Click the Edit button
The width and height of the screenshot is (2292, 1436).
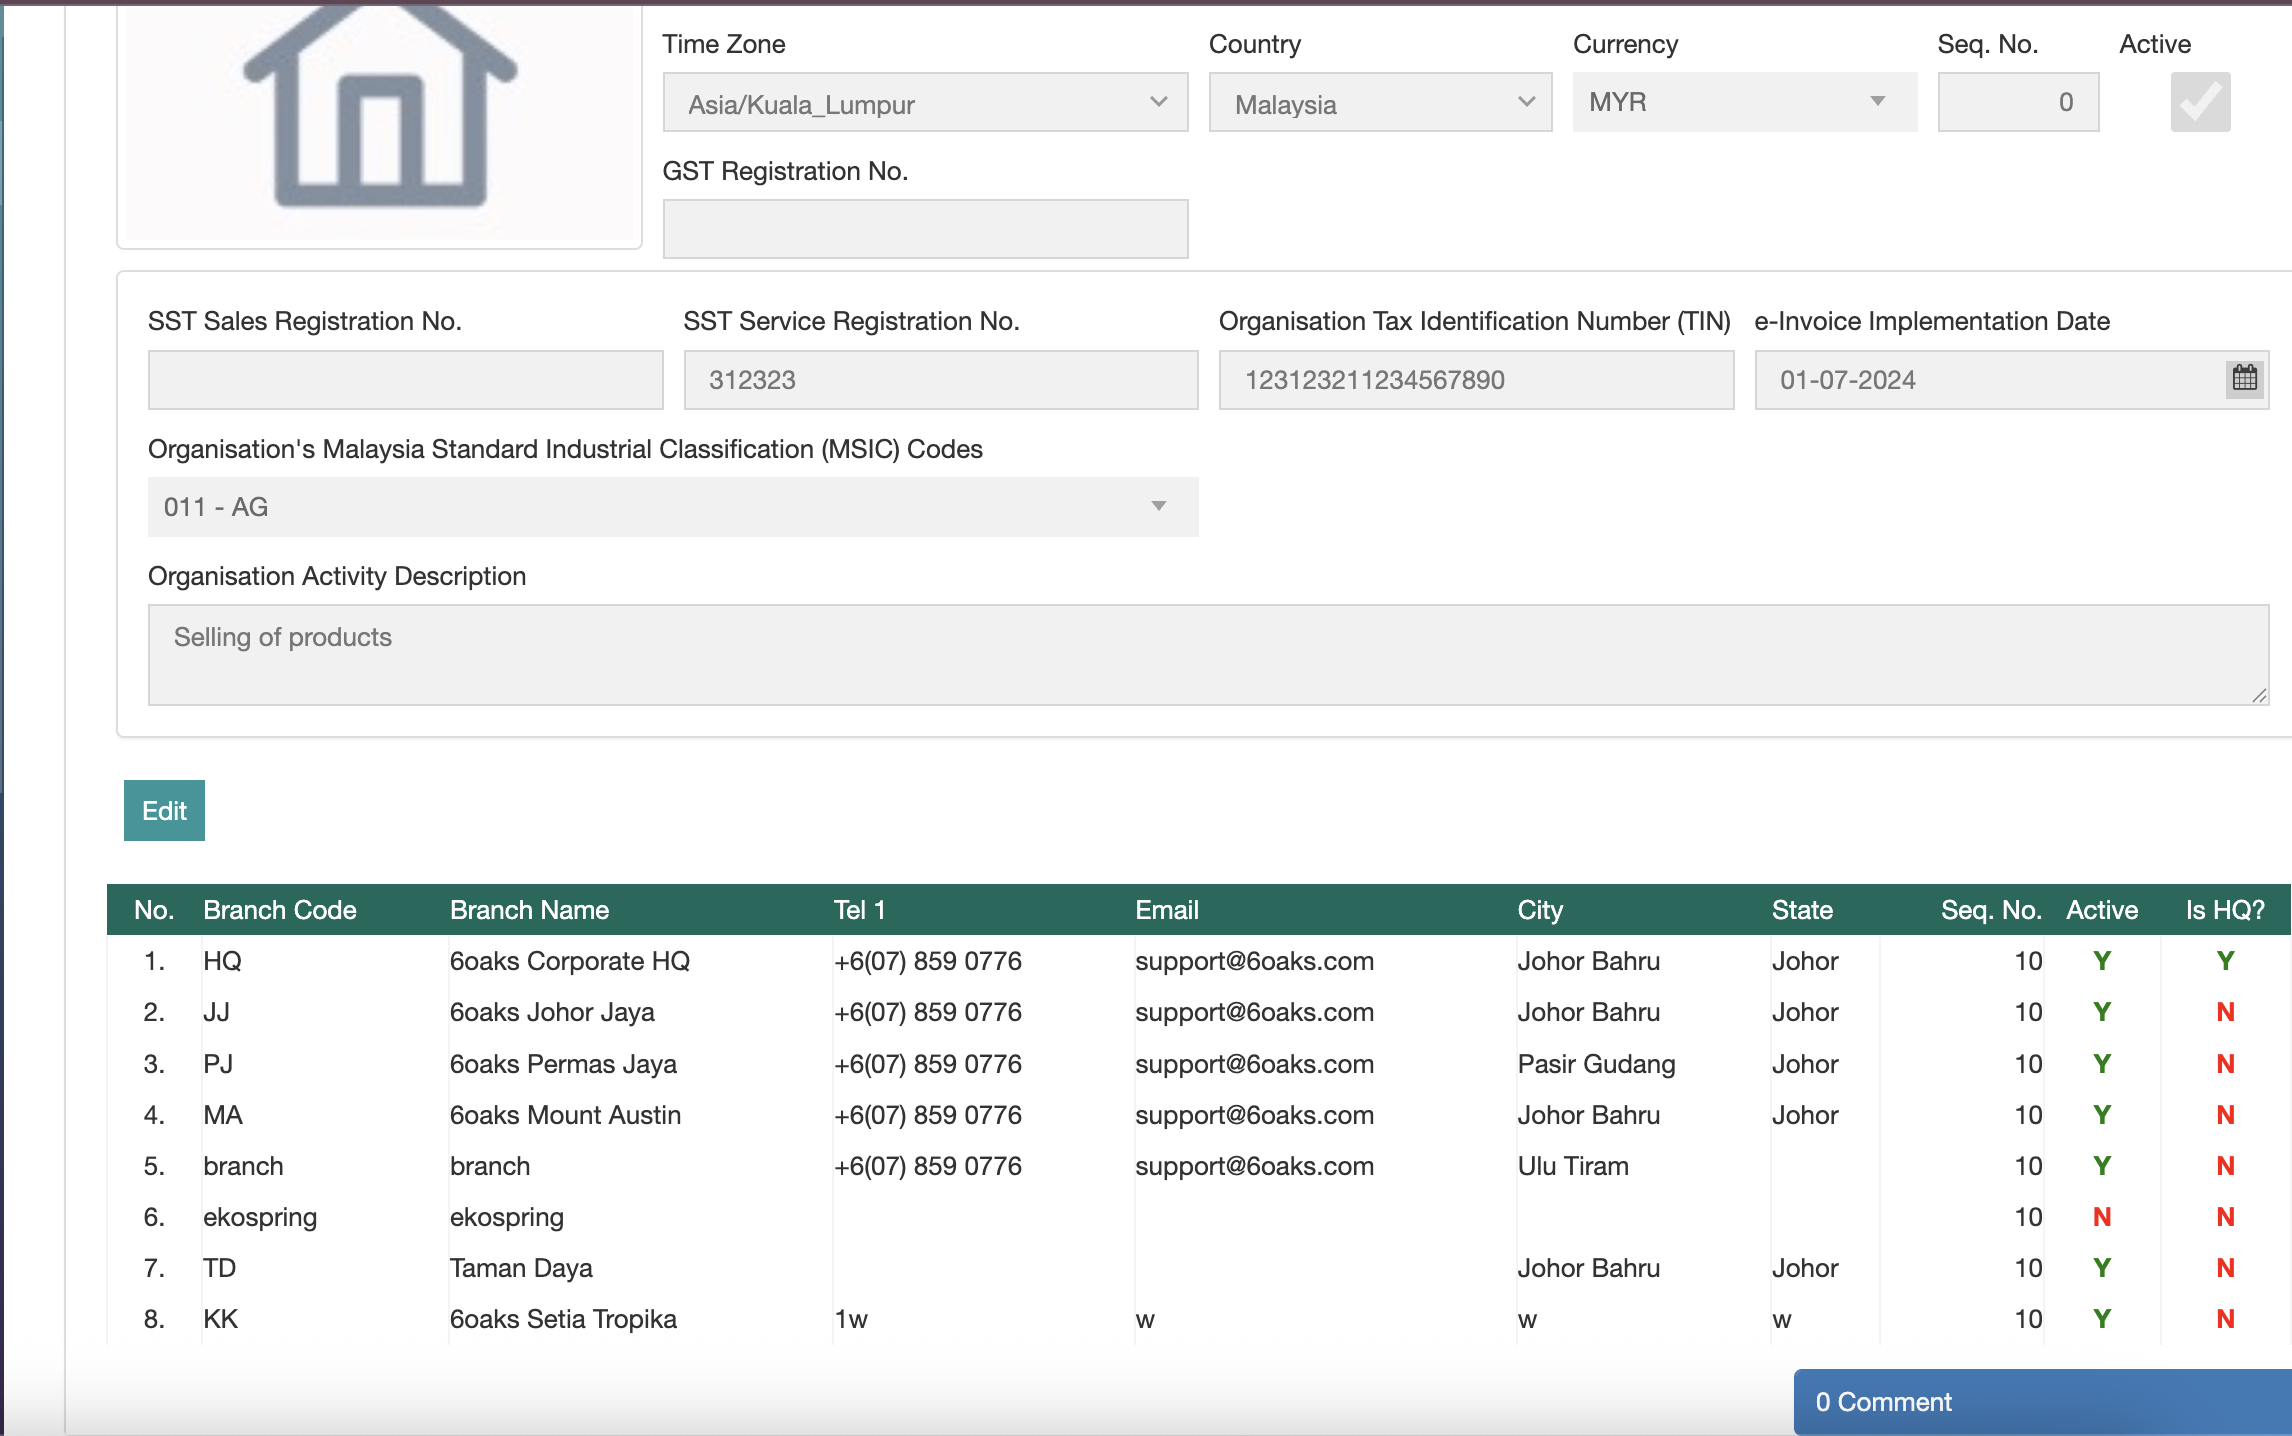click(x=164, y=810)
